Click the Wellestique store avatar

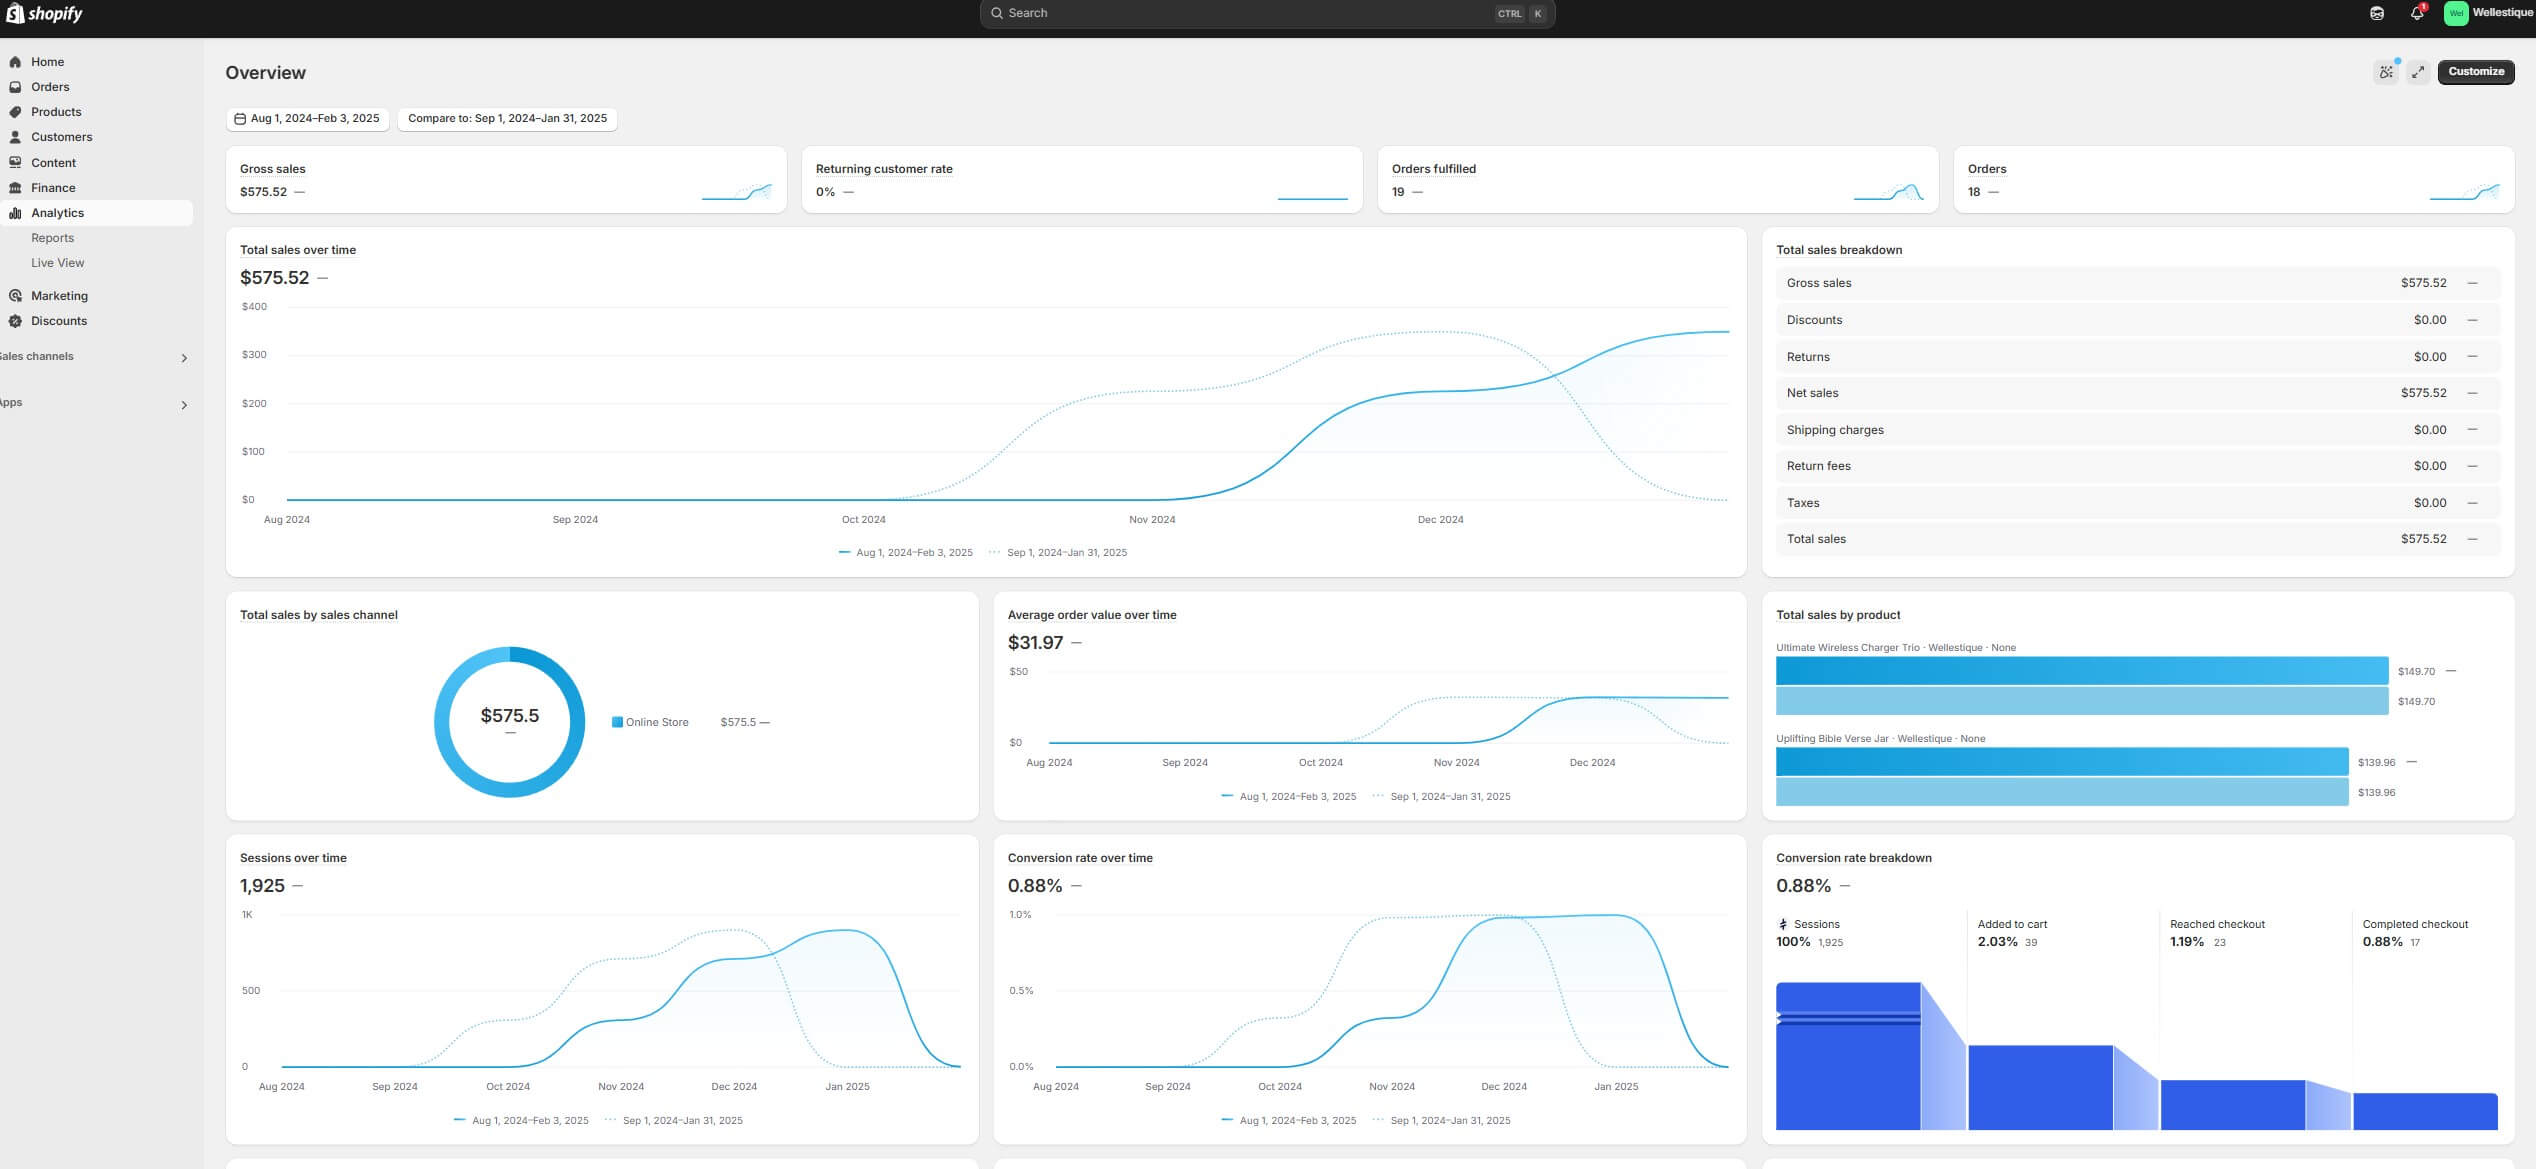pos(2455,13)
